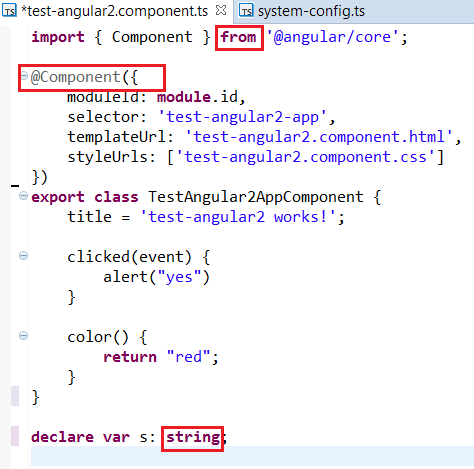
Task: Click the 'alert' function call
Action: [x=125, y=277]
